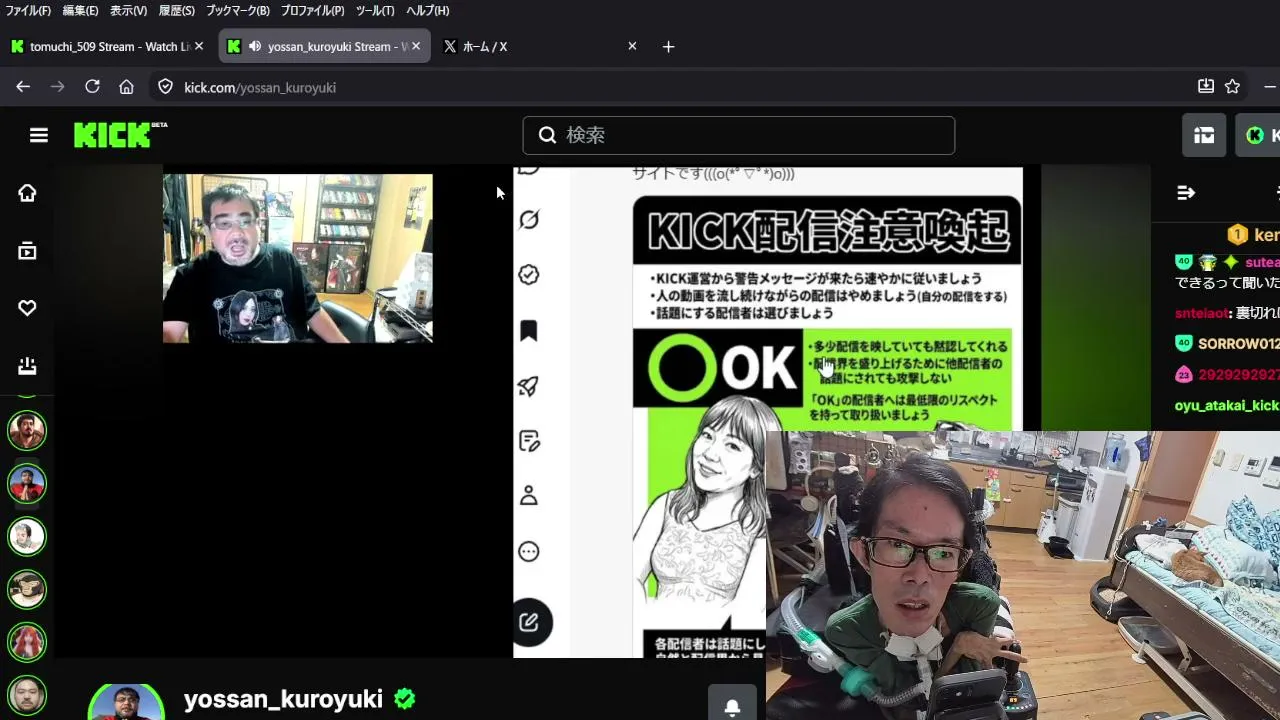Click the compose post button in stream
Screen dimensions: 1280x720
pos(530,622)
